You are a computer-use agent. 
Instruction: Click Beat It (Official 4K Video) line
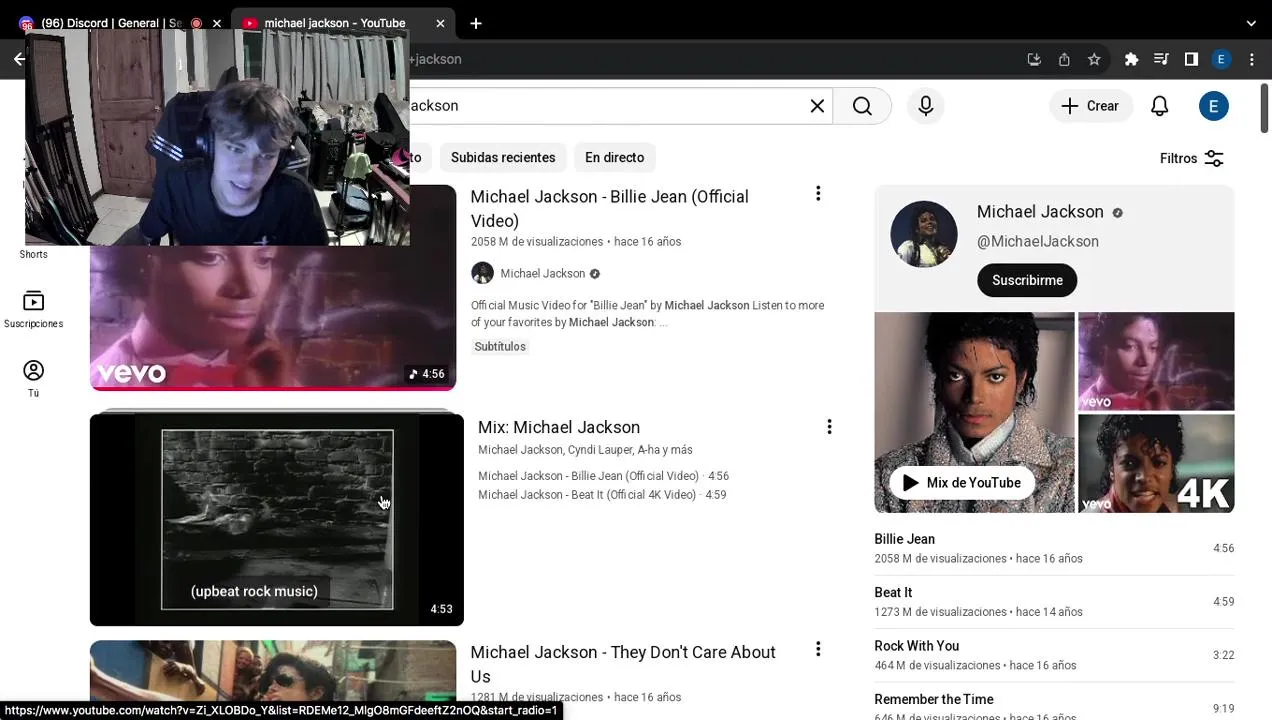(x=602, y=495)
